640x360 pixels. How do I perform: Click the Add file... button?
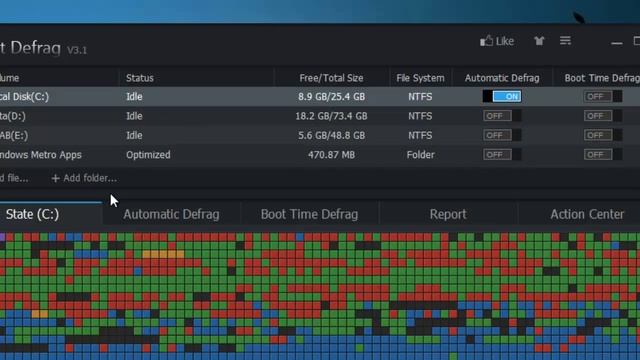coord(14,178)
